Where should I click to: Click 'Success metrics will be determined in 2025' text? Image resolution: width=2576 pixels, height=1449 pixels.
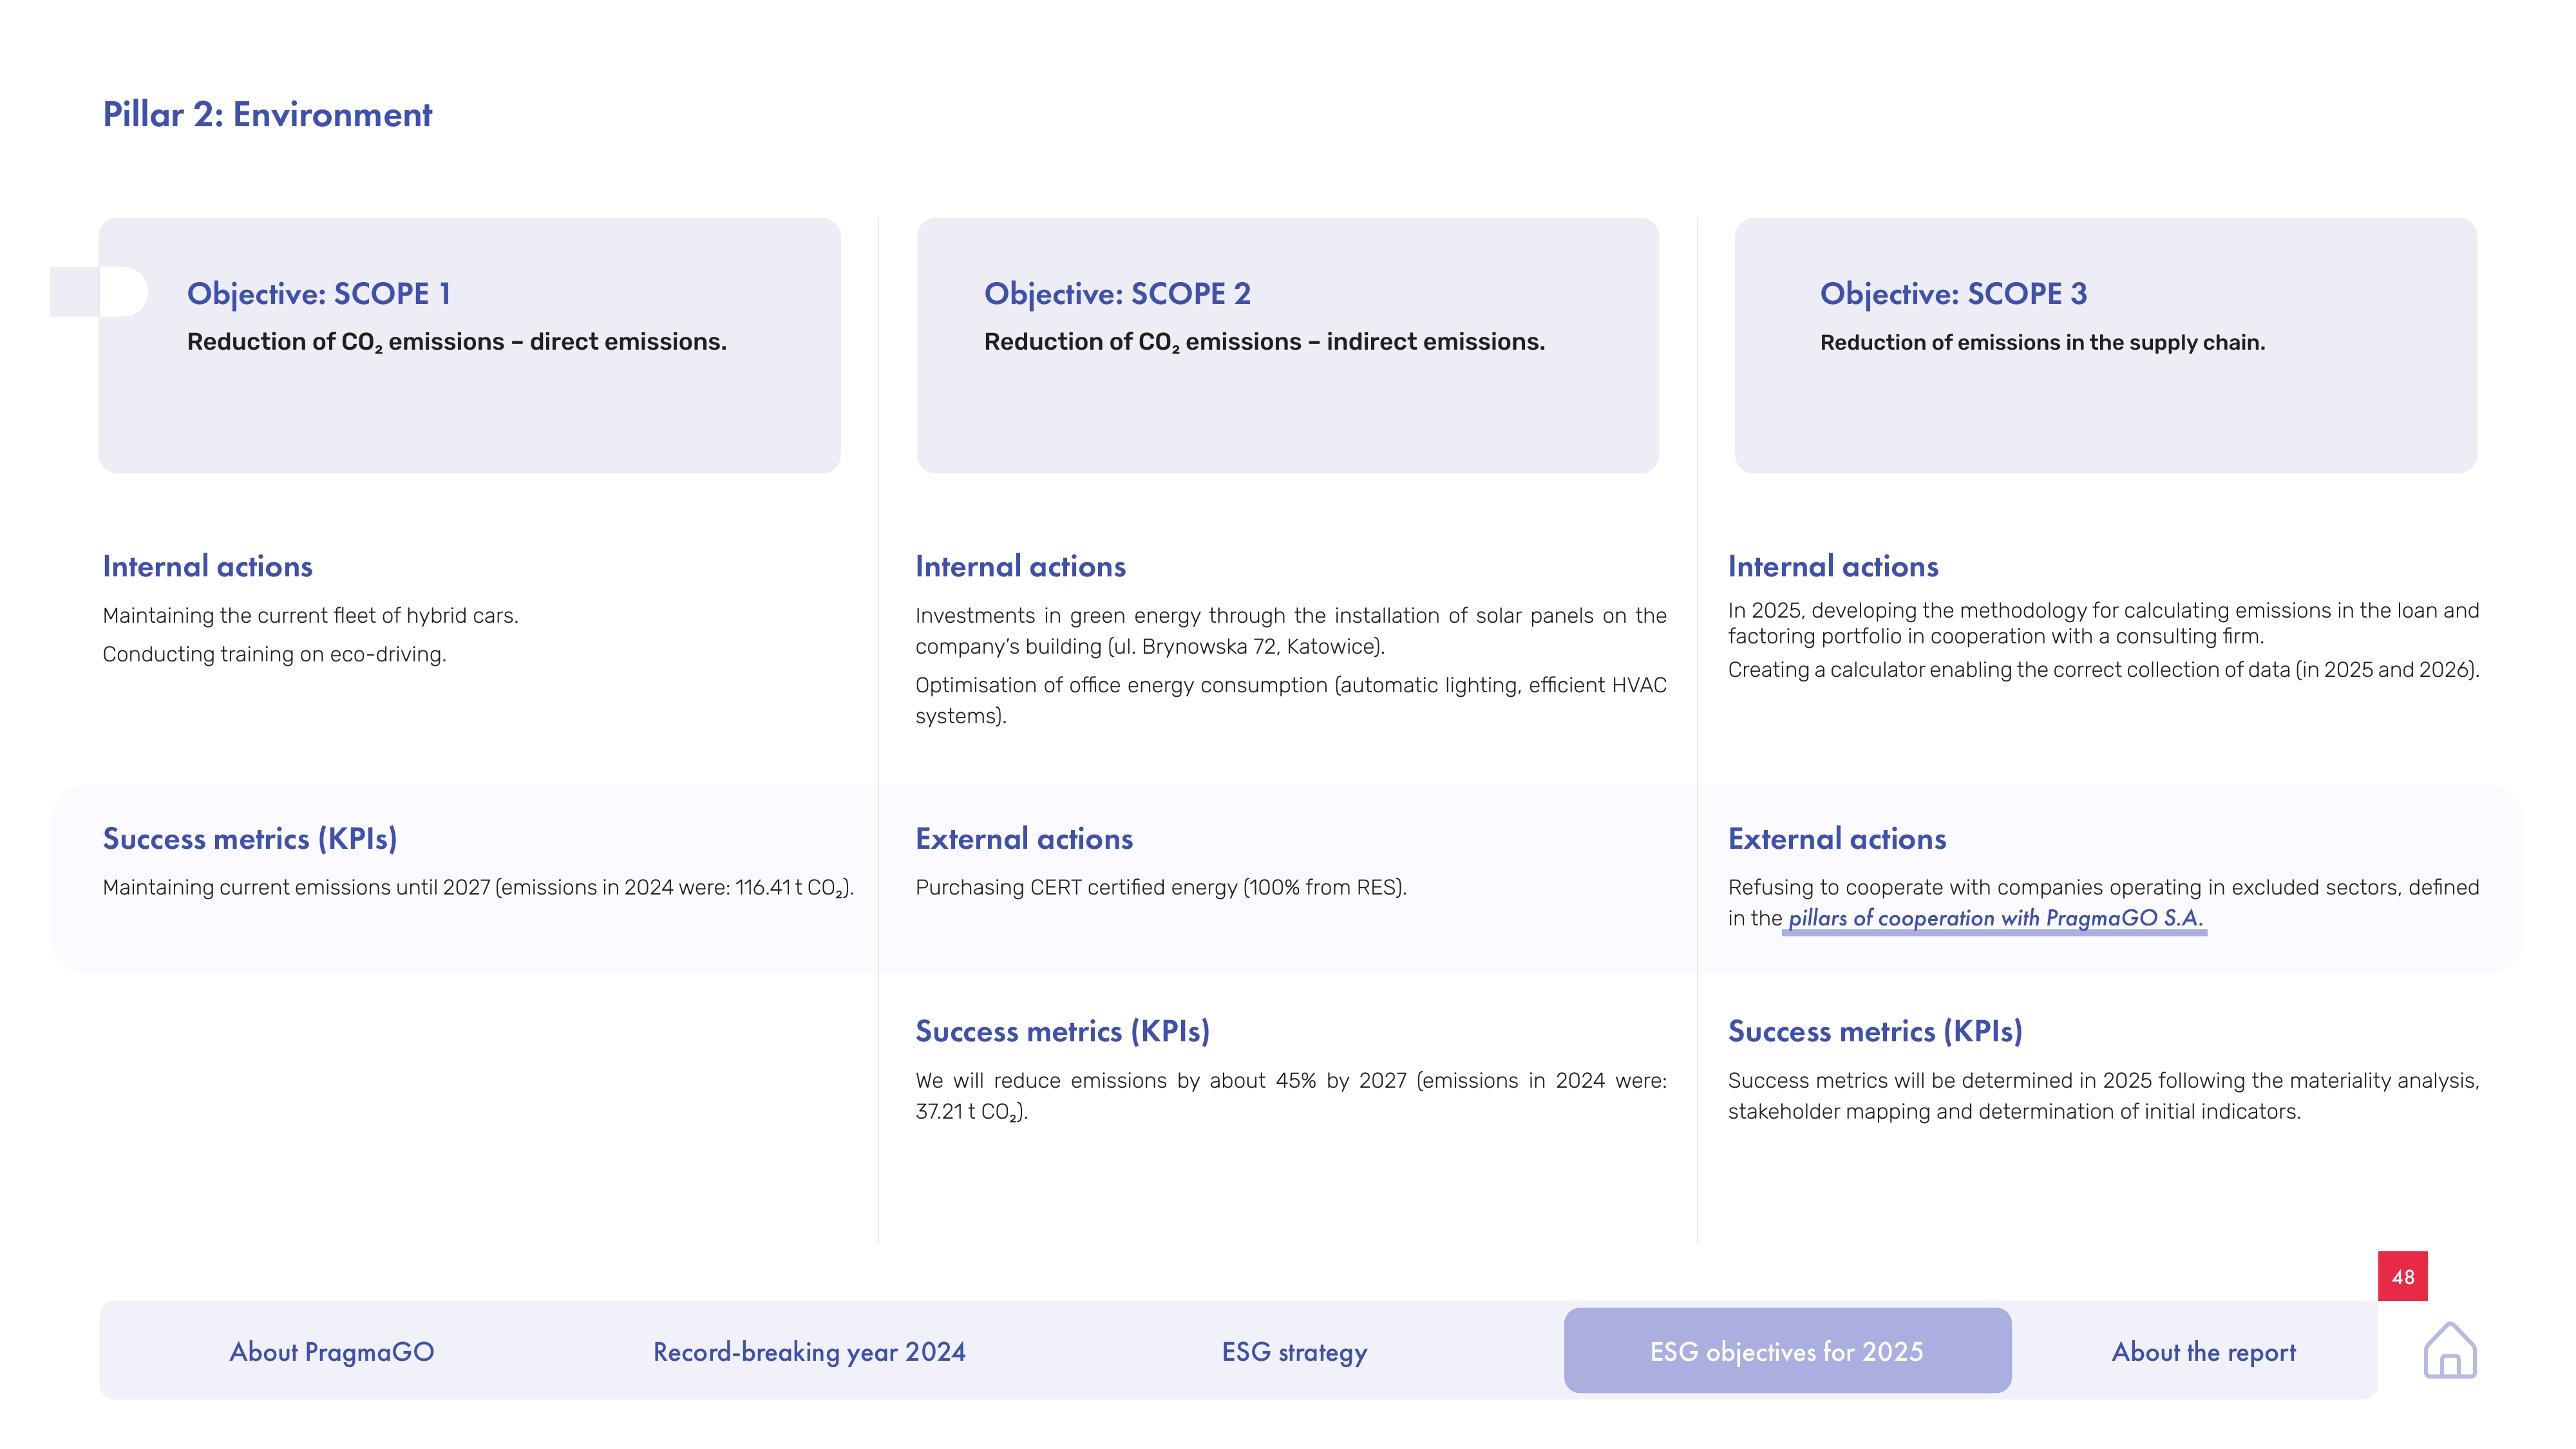click(2104, 1096)
